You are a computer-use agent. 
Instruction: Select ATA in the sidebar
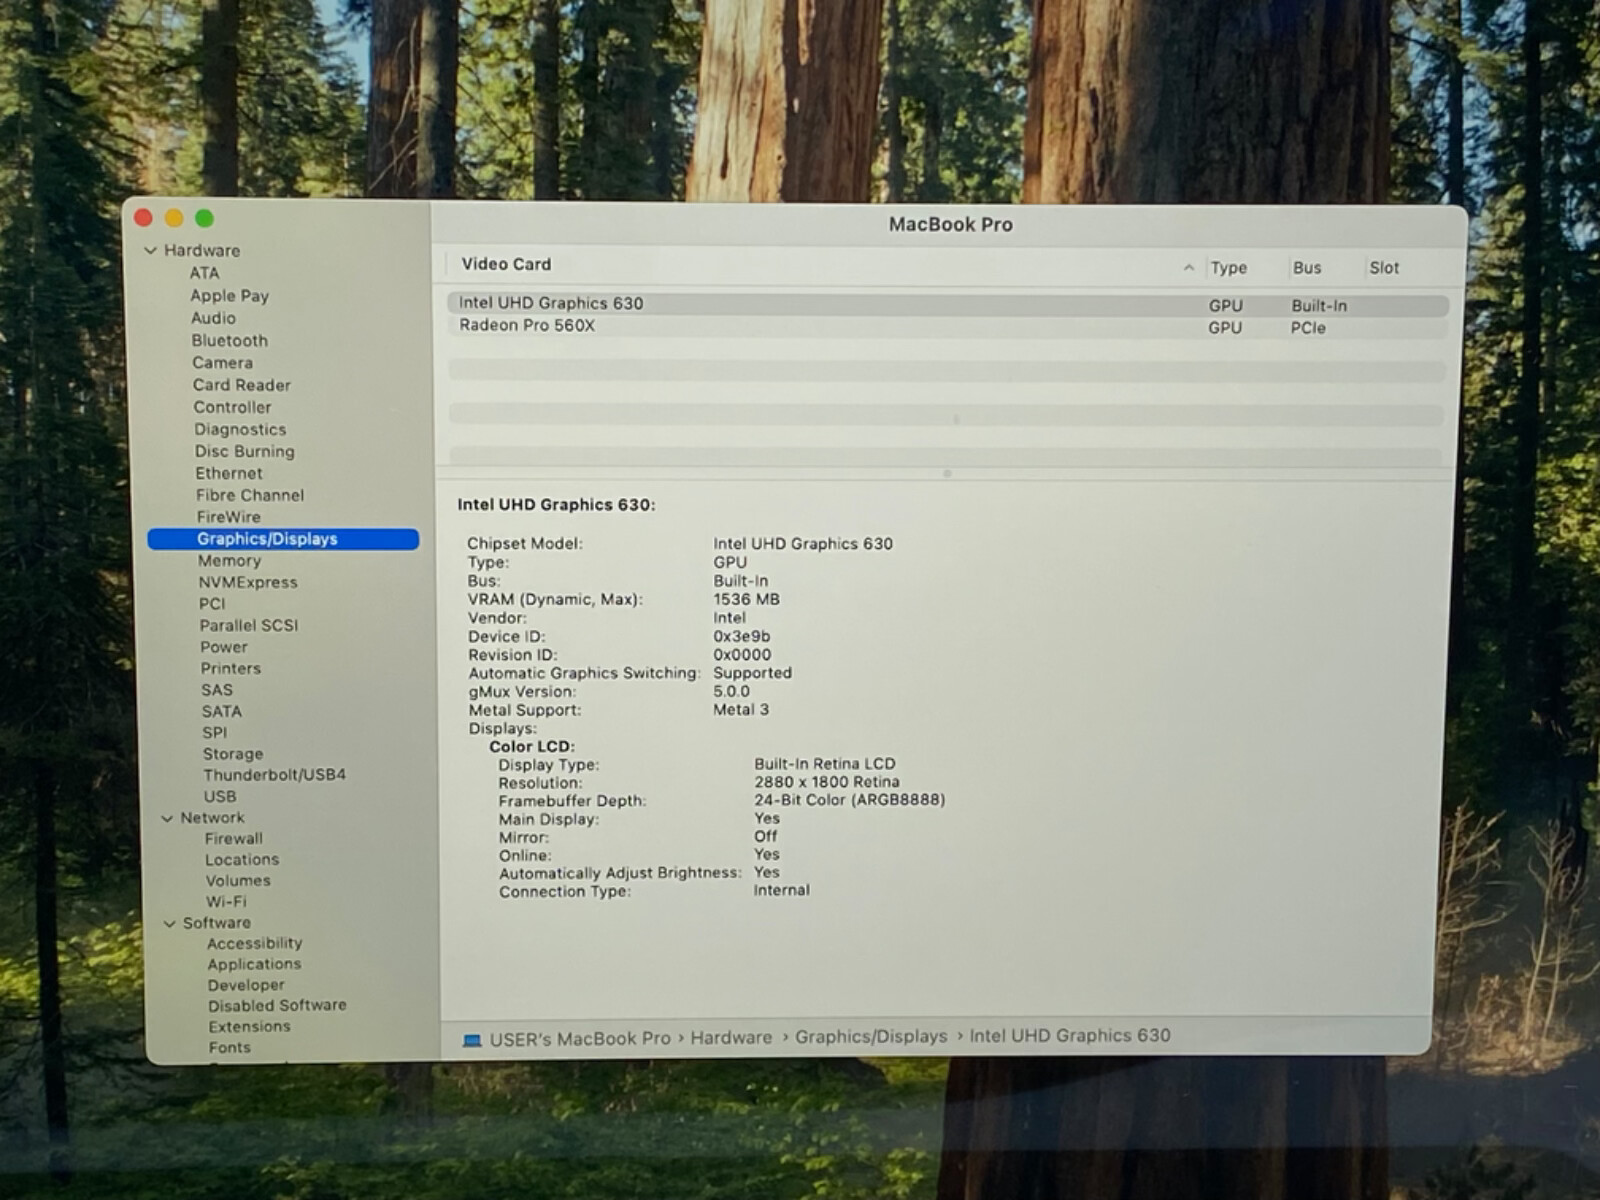204,273
